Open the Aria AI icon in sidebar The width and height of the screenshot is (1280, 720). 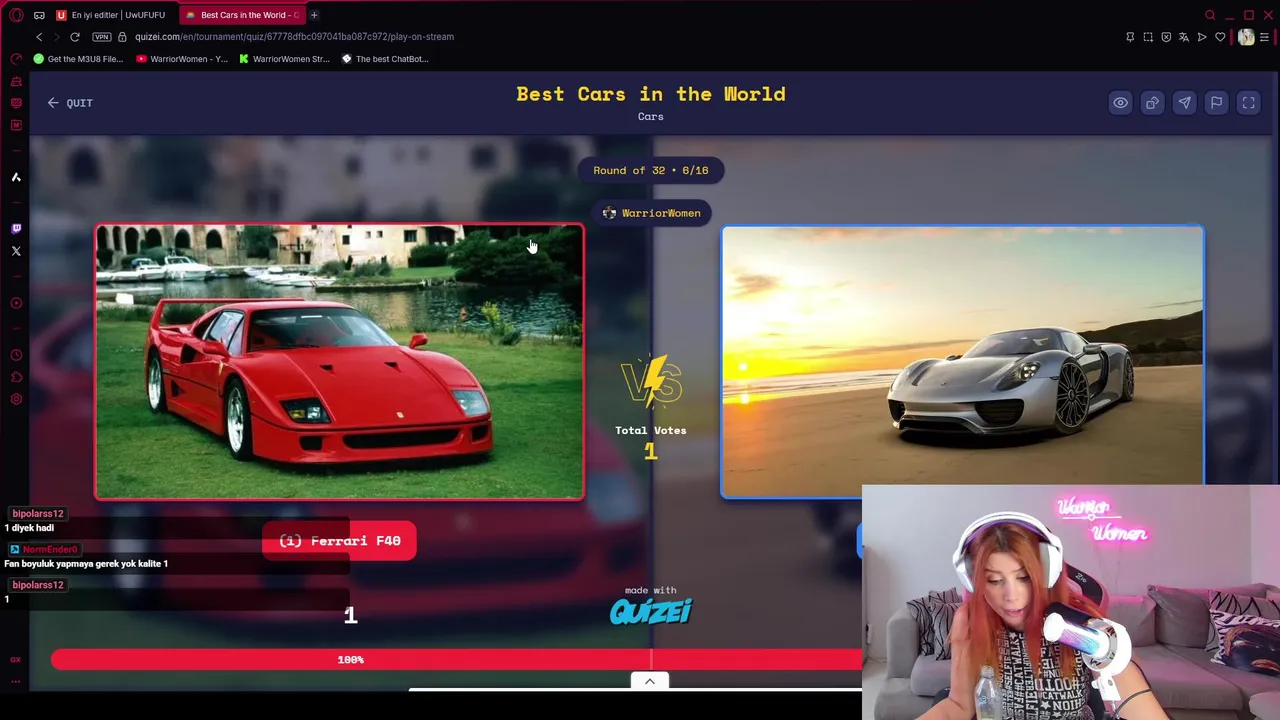tap(16, 177)
